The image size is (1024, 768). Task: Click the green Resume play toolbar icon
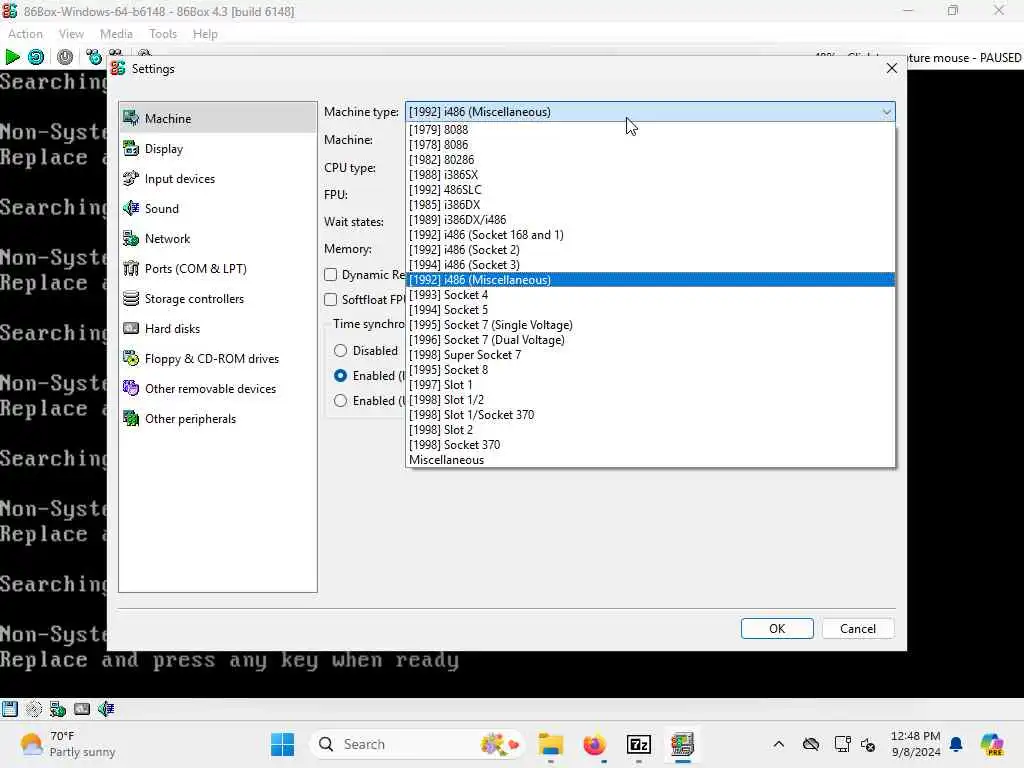12,57
